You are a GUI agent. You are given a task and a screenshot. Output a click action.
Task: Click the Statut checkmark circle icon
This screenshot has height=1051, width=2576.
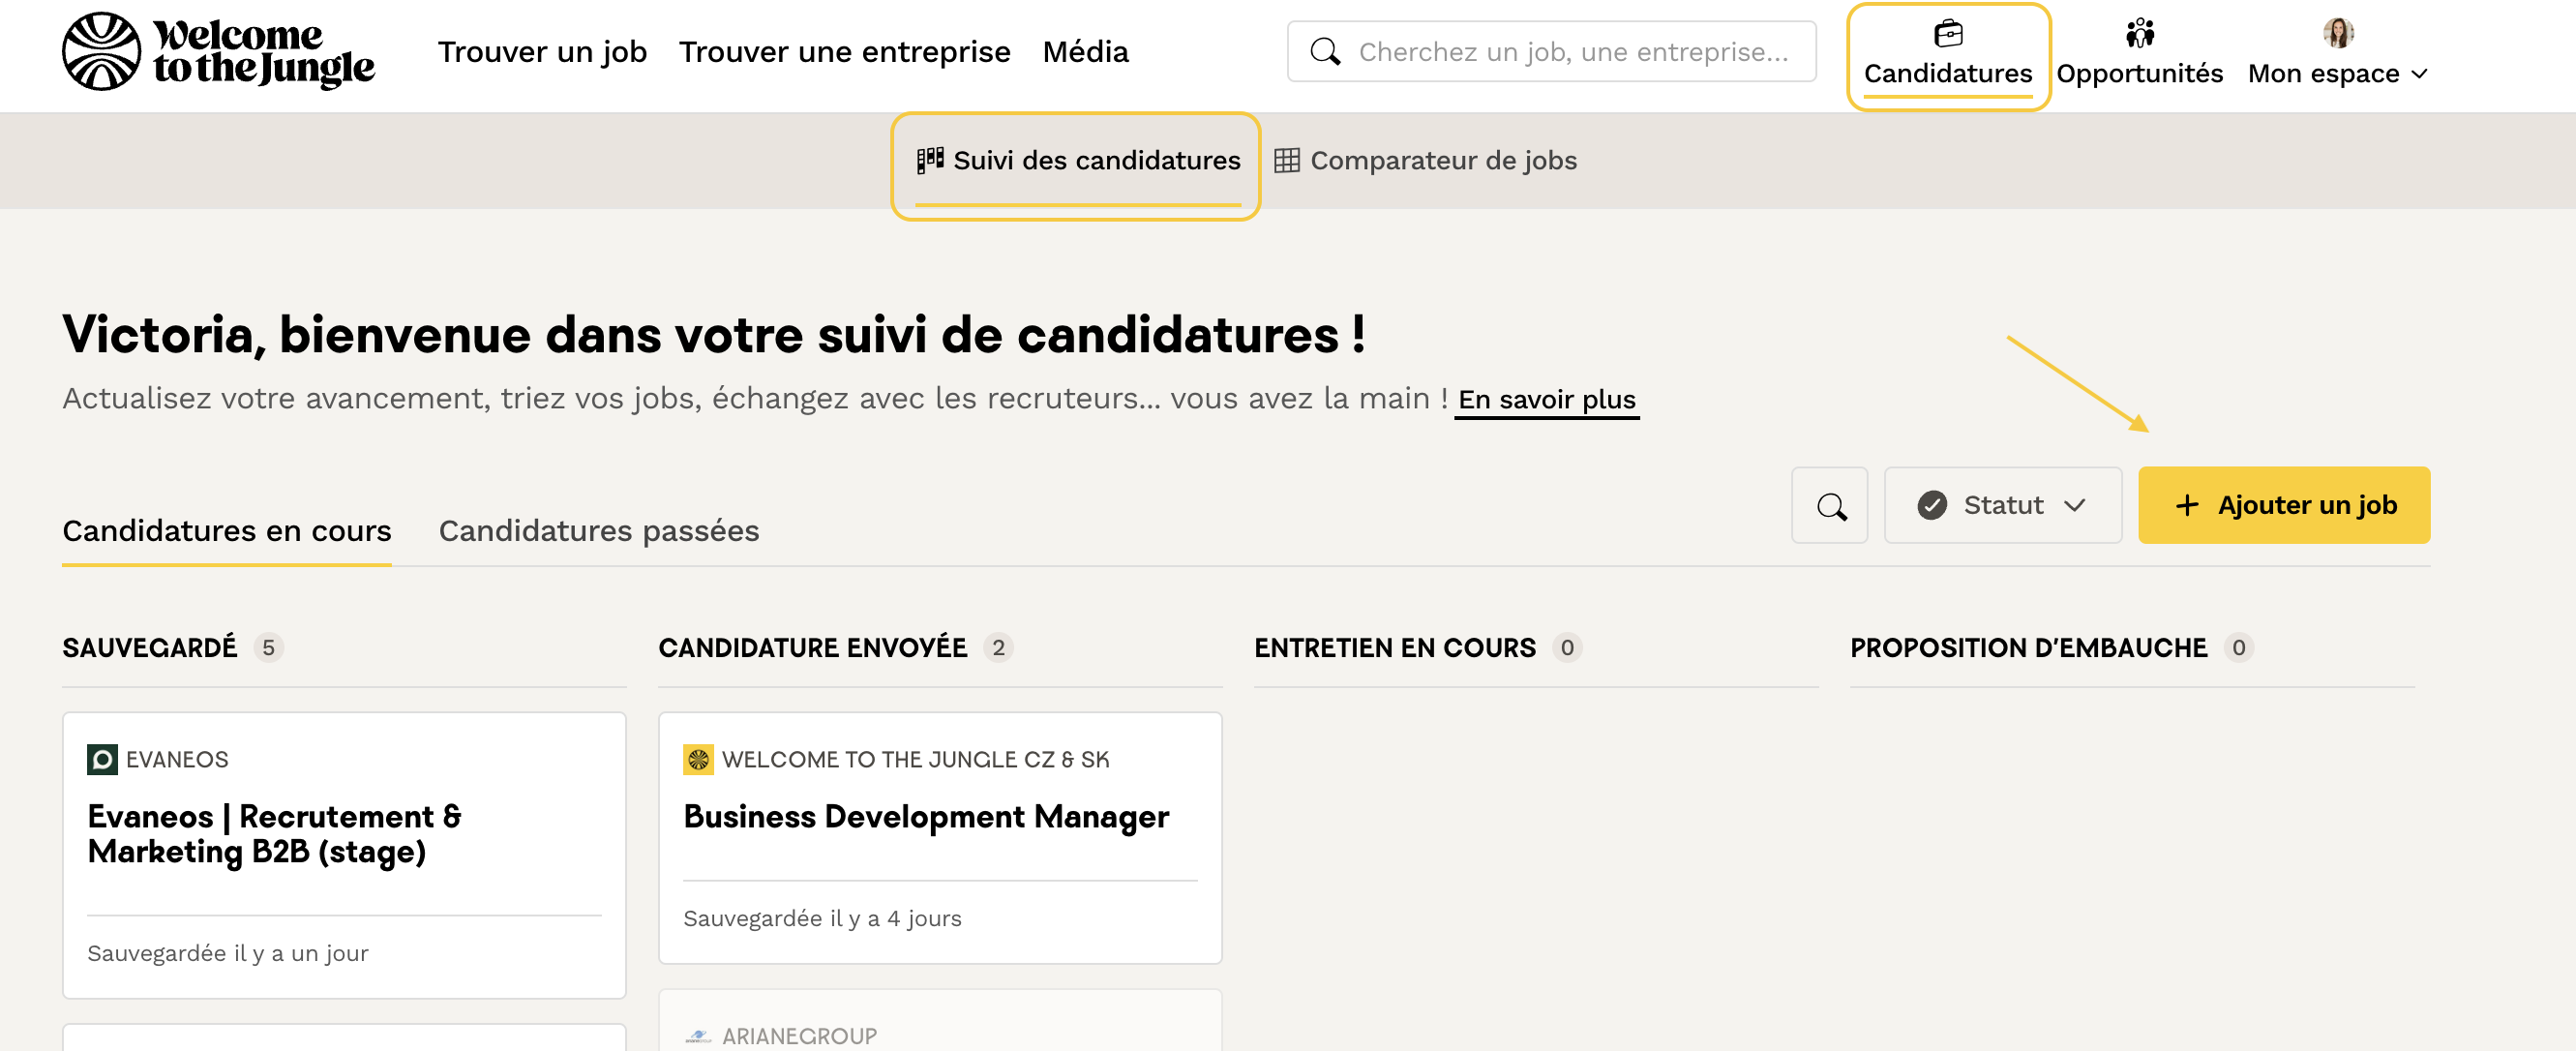[1931, 506]
